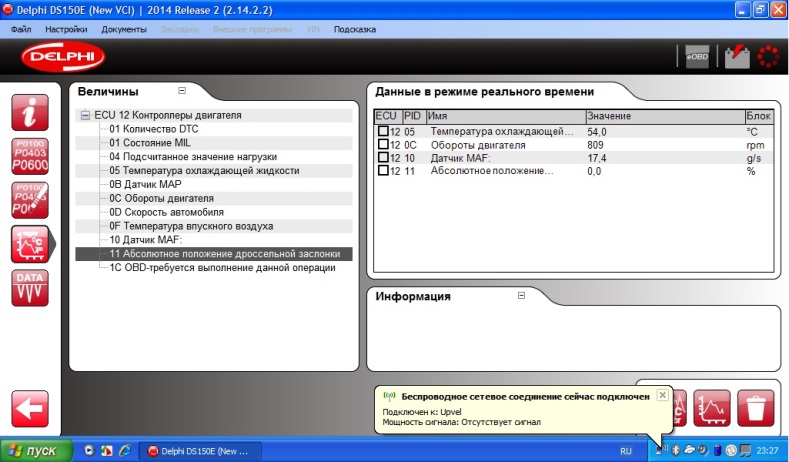Close the wireless connection balloon tooltip
Viewport: 789px width, 462px height.
coord(663,395)
